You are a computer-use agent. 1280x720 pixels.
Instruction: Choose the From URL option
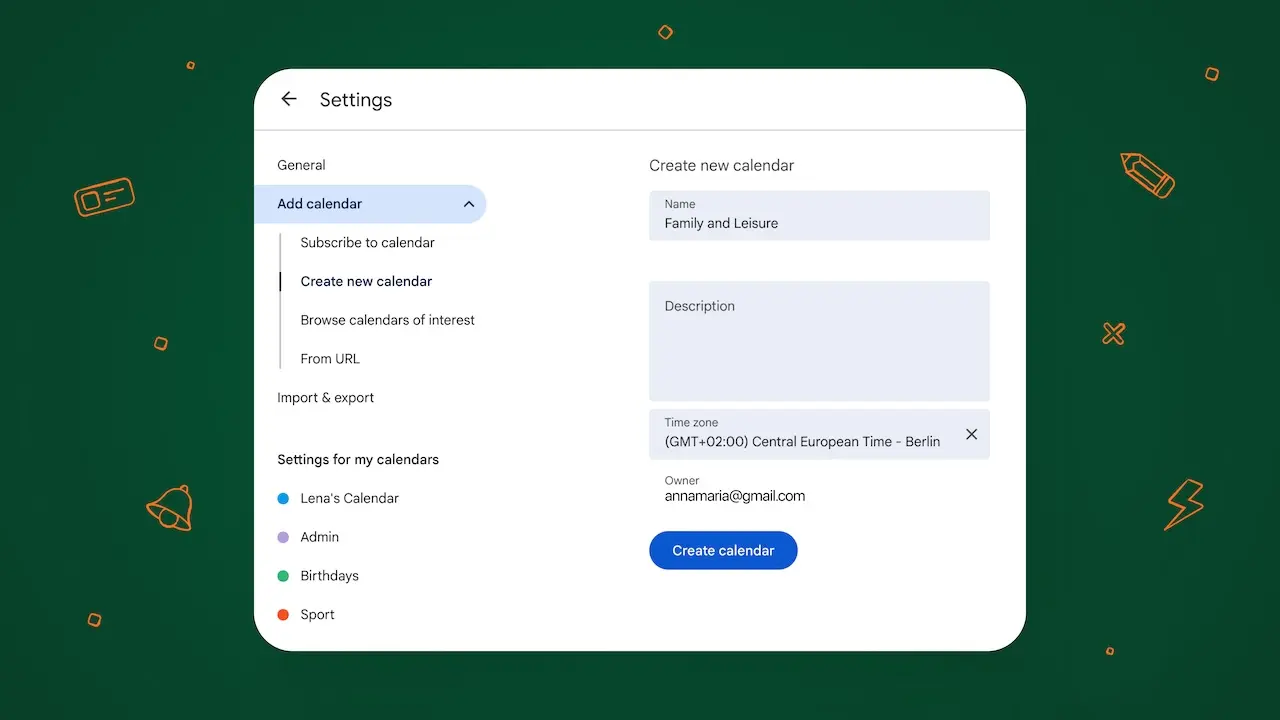[x=330, y=359]
